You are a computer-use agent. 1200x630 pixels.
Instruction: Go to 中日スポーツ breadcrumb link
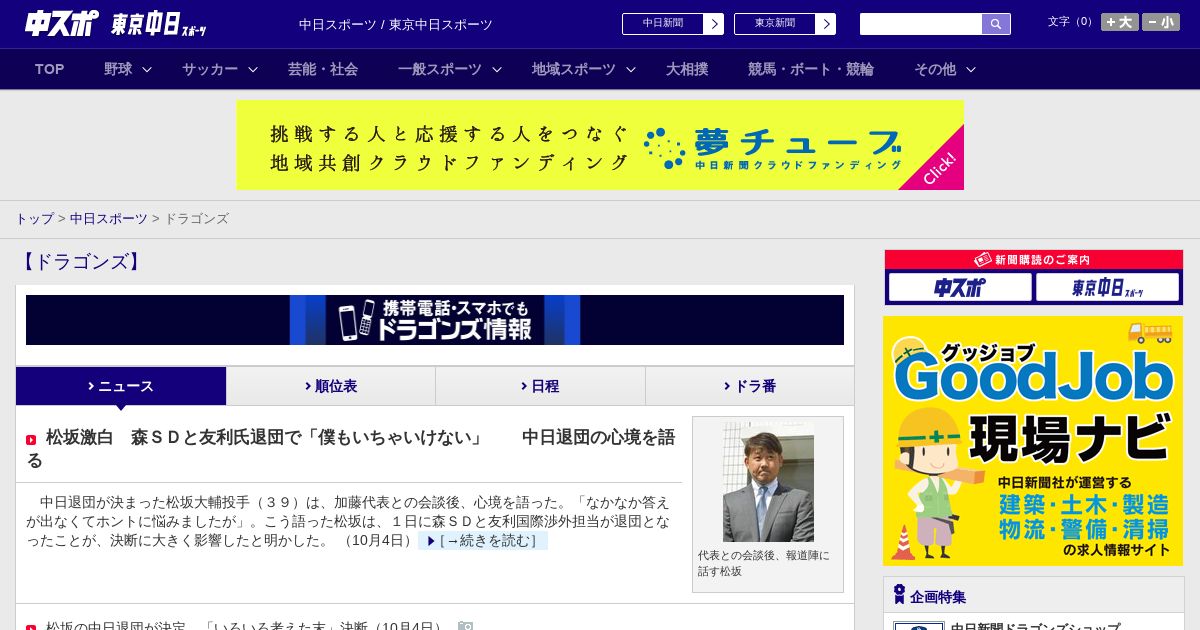tap(108, 218)
